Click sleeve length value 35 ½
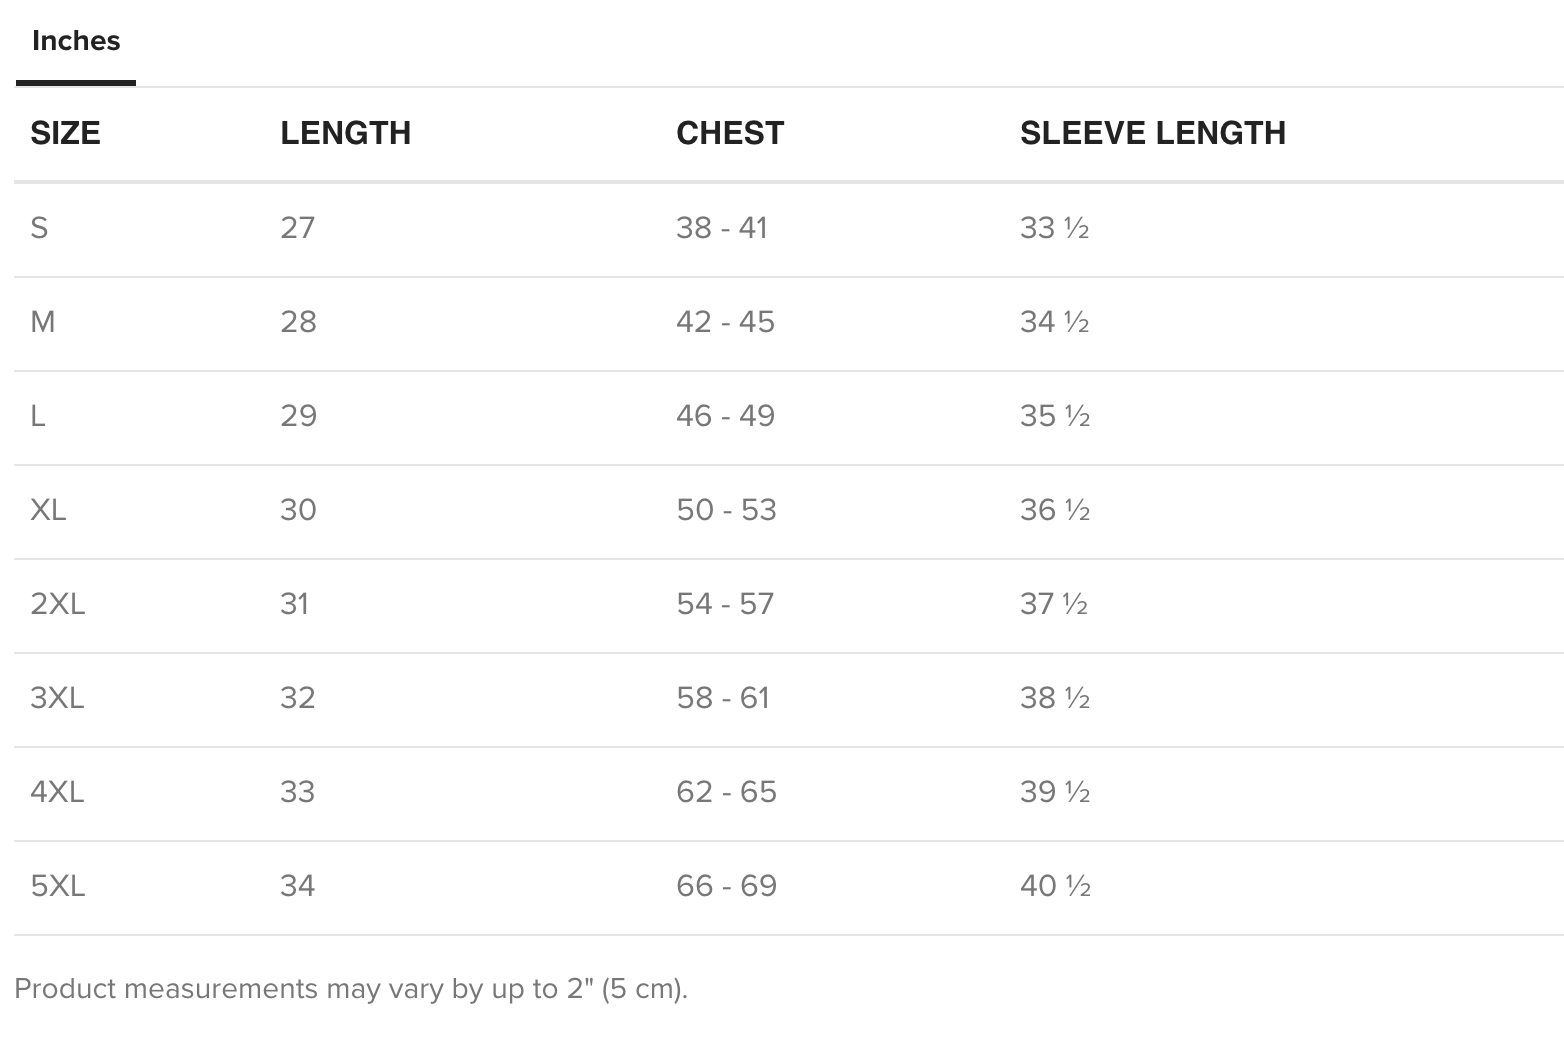Screen dimensions: 1564x1038 (x=1055, y=416)
